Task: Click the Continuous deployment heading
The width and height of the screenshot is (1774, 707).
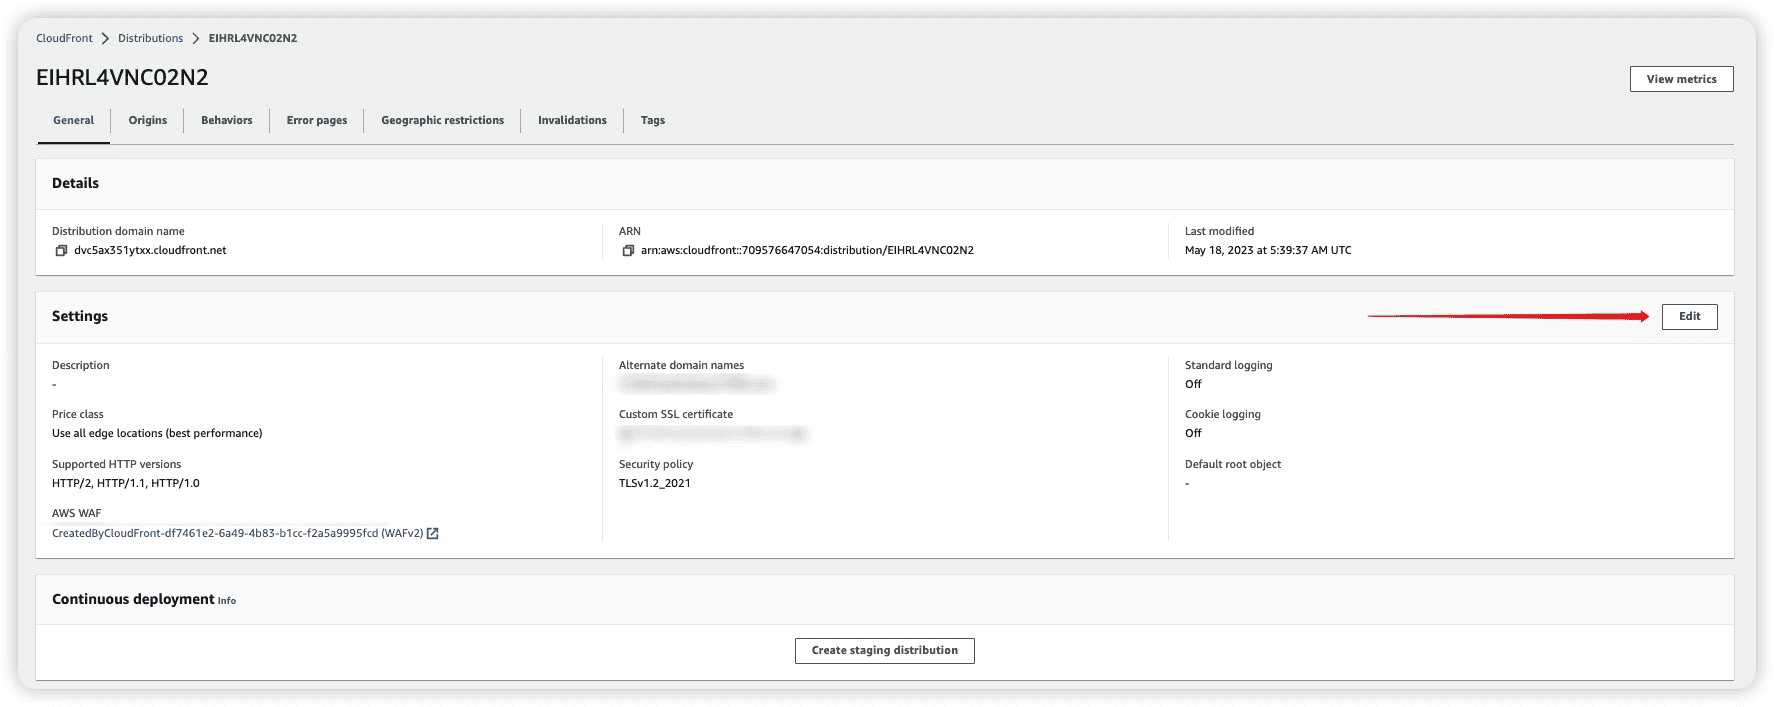Action: coord(133,600)
